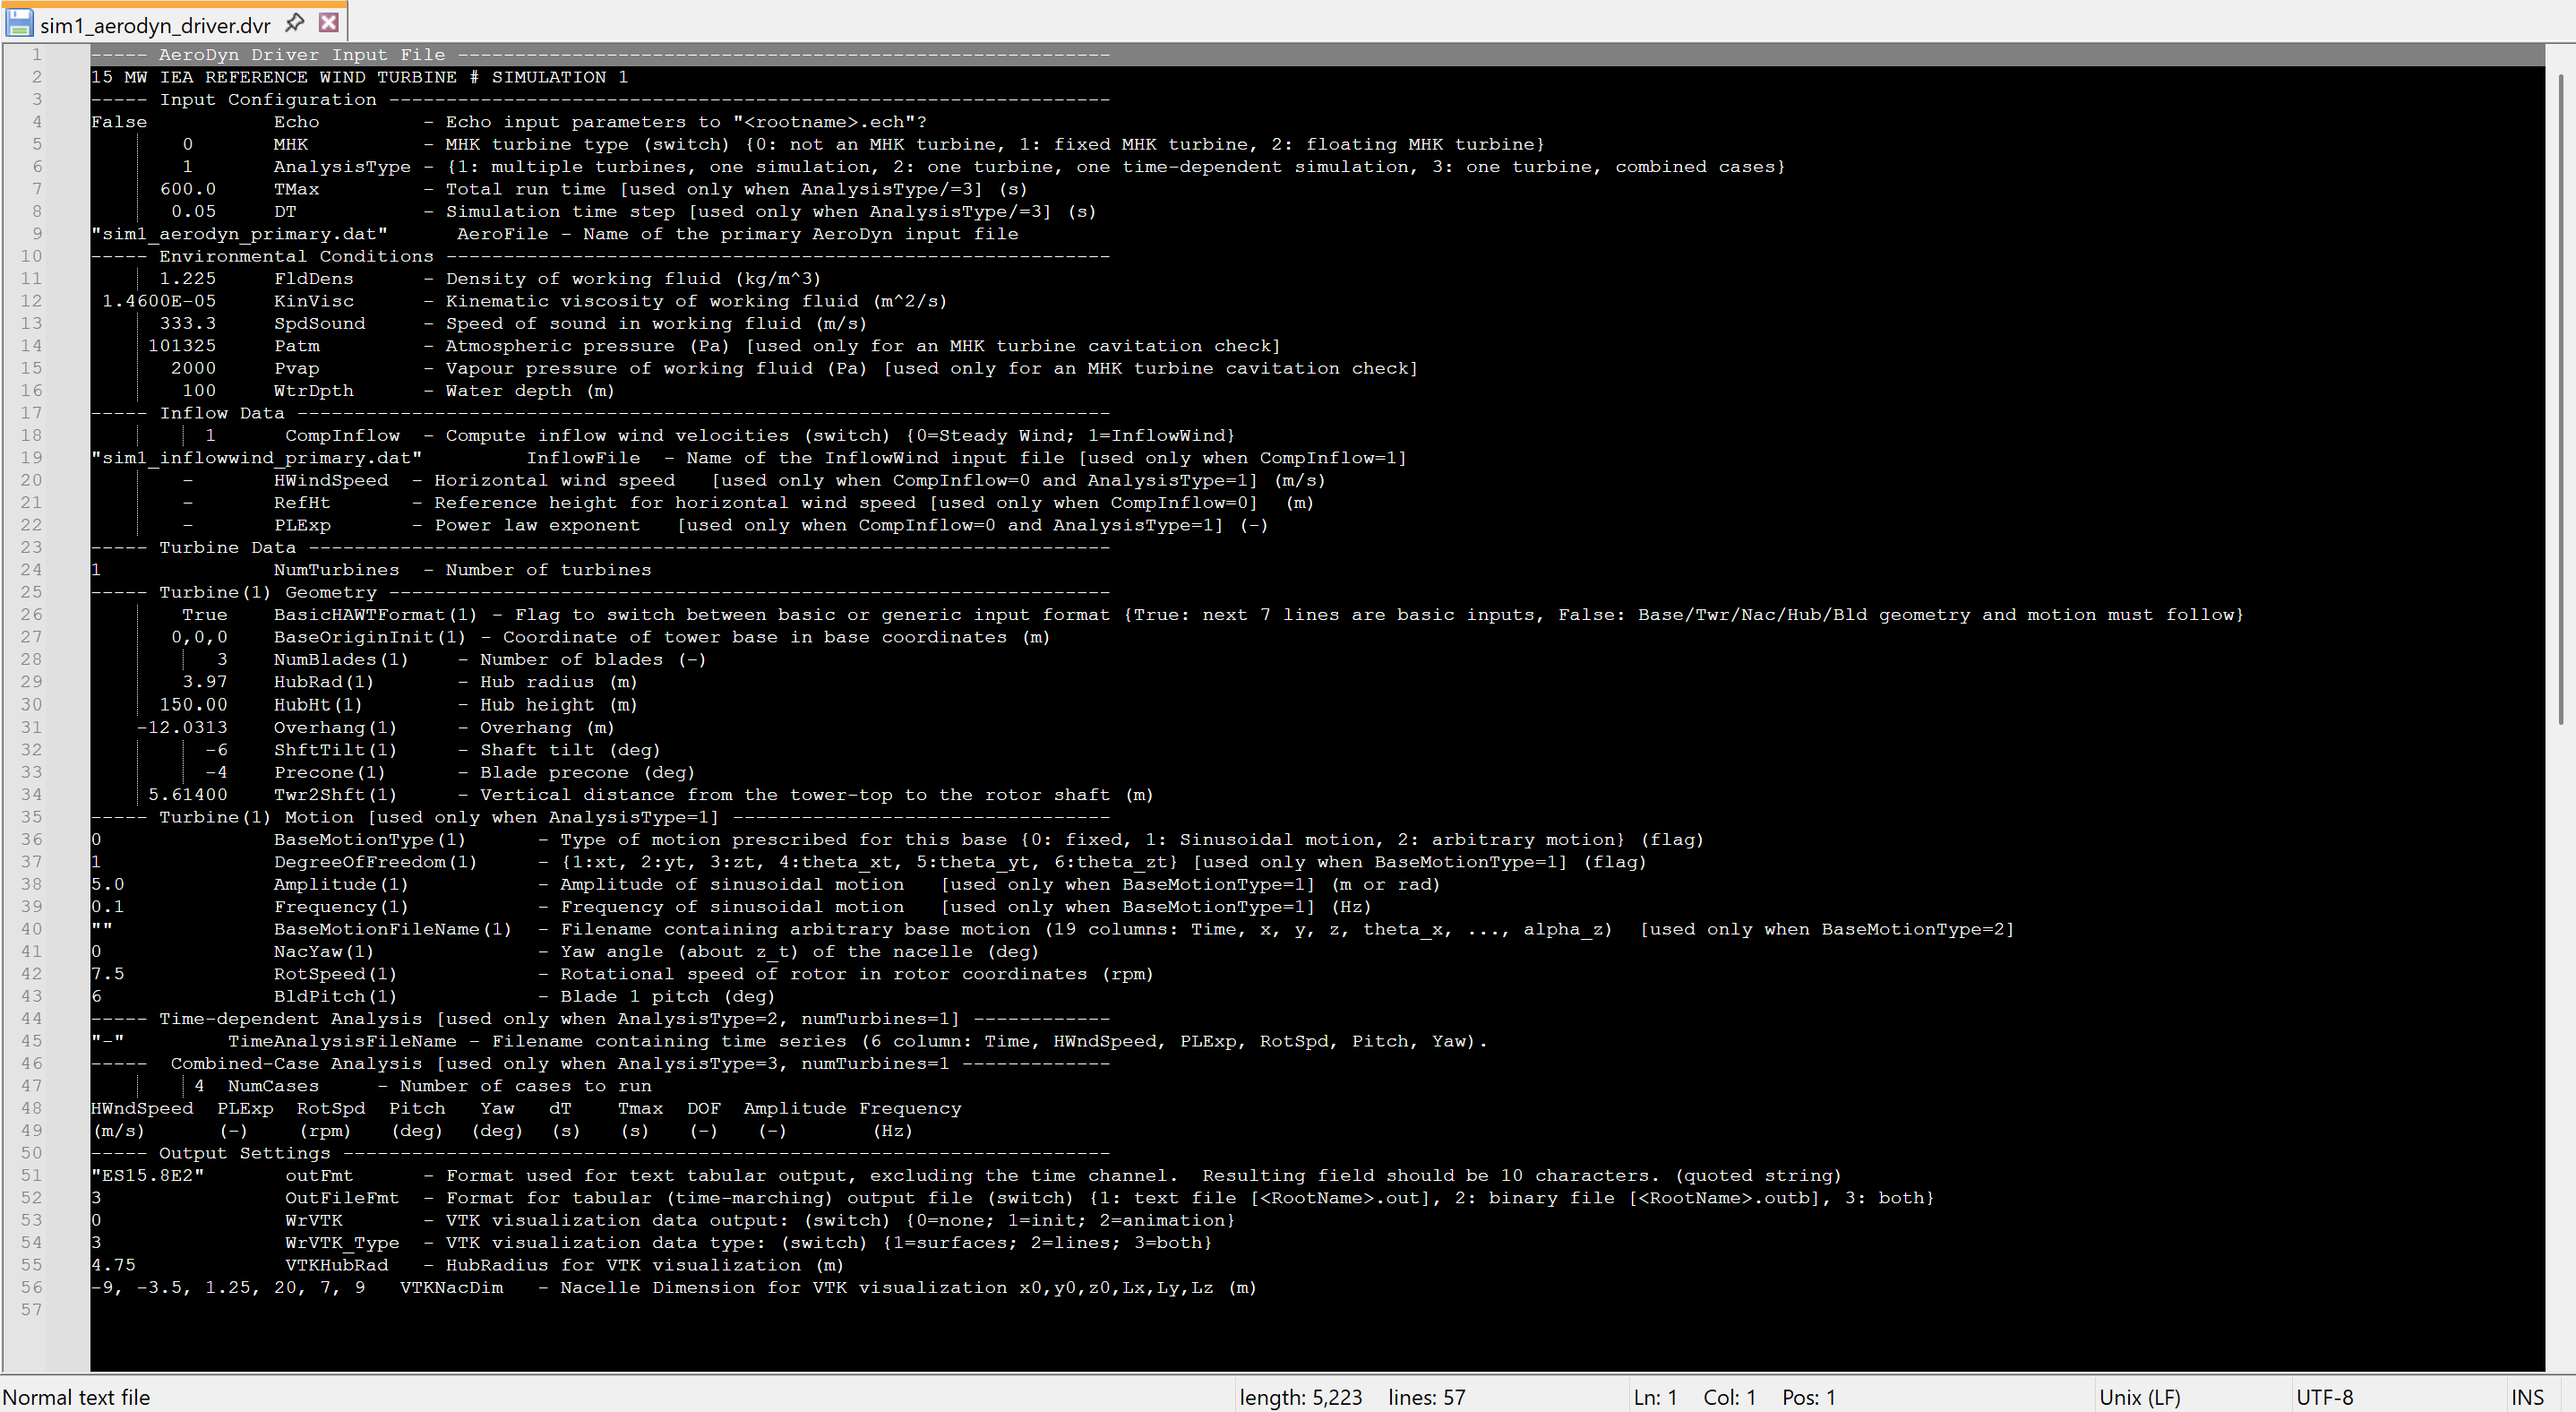2576x1412 pixels.
Task: Click line number 25 in the margin
Action: (x=32, y=592)
